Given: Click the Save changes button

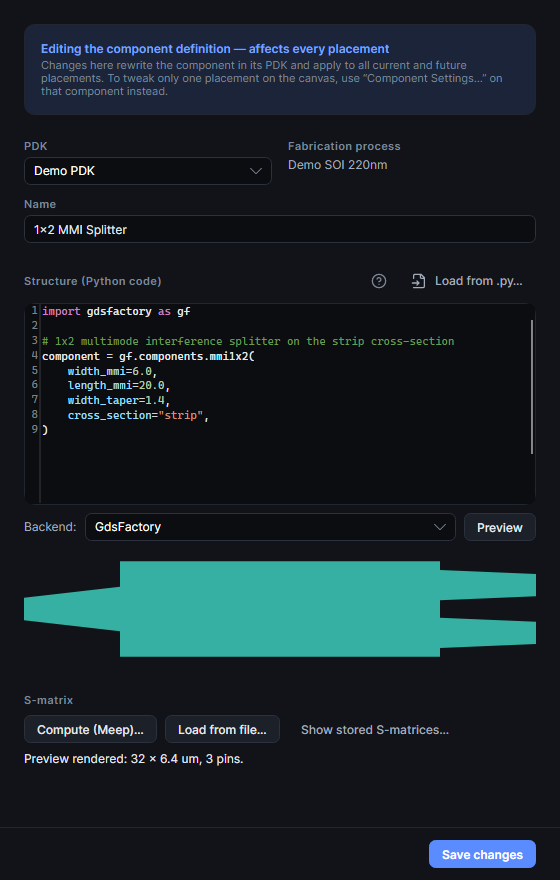Looking at the screenshot, I should pyautogui.click(x=482, y=854).
